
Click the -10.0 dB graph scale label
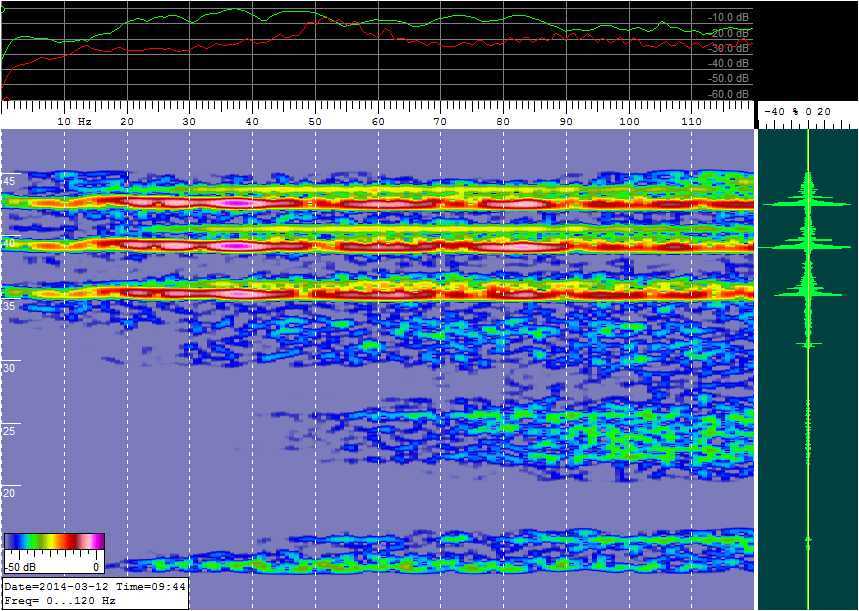tap(727, 18)
